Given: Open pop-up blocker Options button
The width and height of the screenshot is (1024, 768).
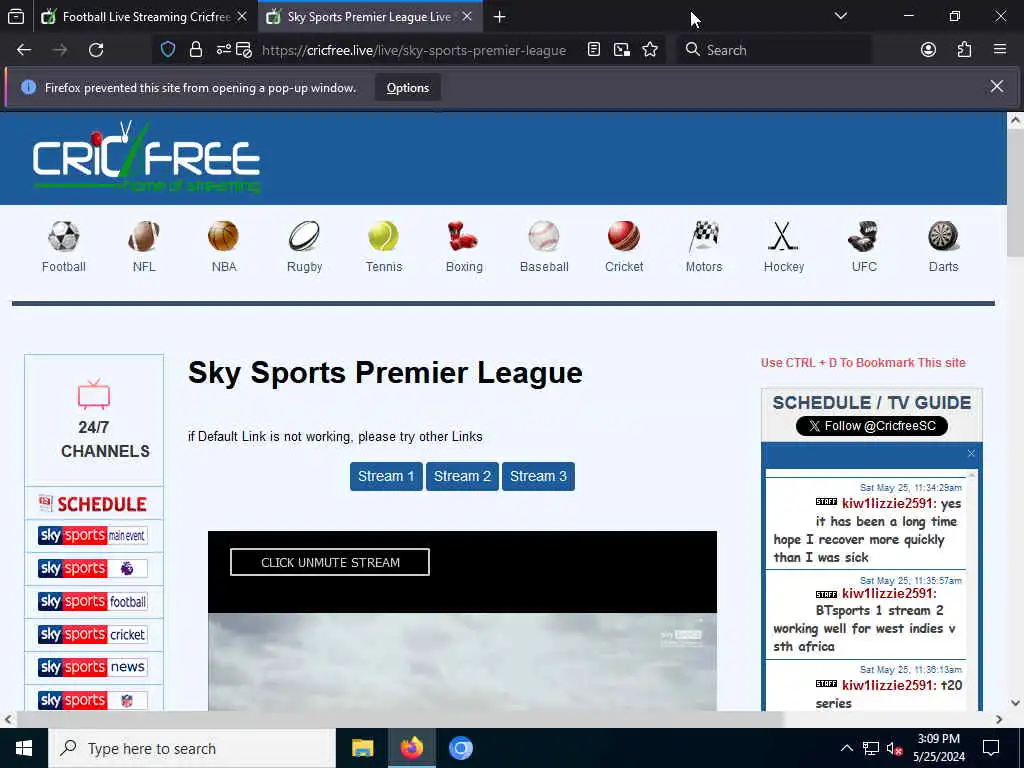Looking at the screenshot, I should (x=408, y=88).
